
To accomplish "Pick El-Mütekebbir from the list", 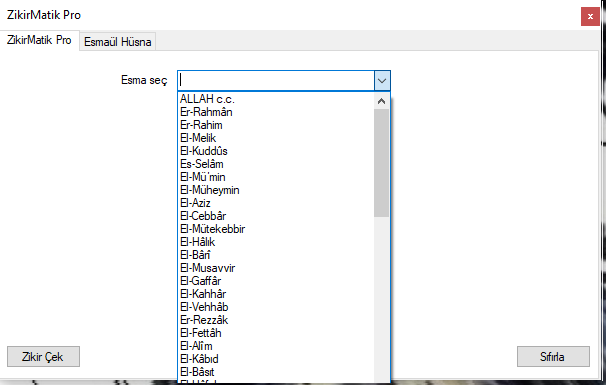I will 276,229.
